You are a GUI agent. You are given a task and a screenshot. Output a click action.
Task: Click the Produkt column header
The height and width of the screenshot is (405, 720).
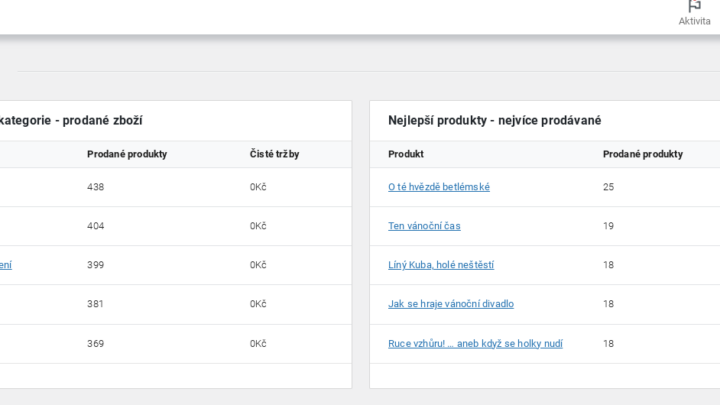point(405,154)
